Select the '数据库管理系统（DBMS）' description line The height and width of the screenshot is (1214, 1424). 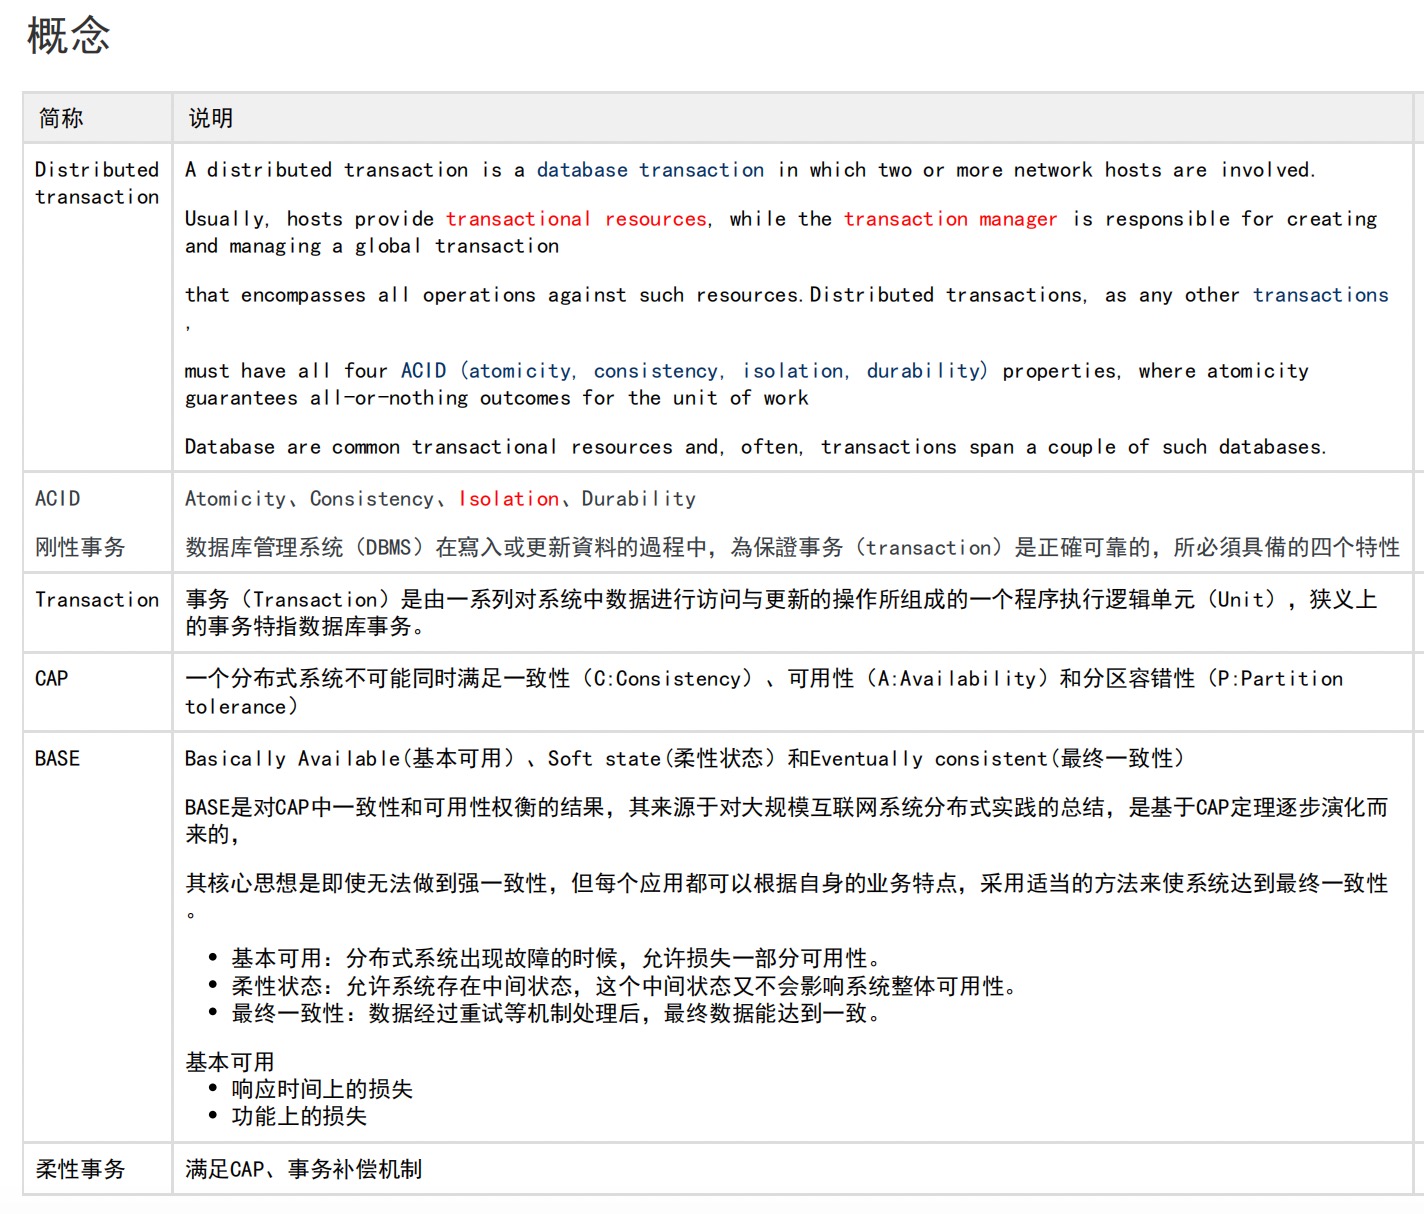[x=792, y=548]
